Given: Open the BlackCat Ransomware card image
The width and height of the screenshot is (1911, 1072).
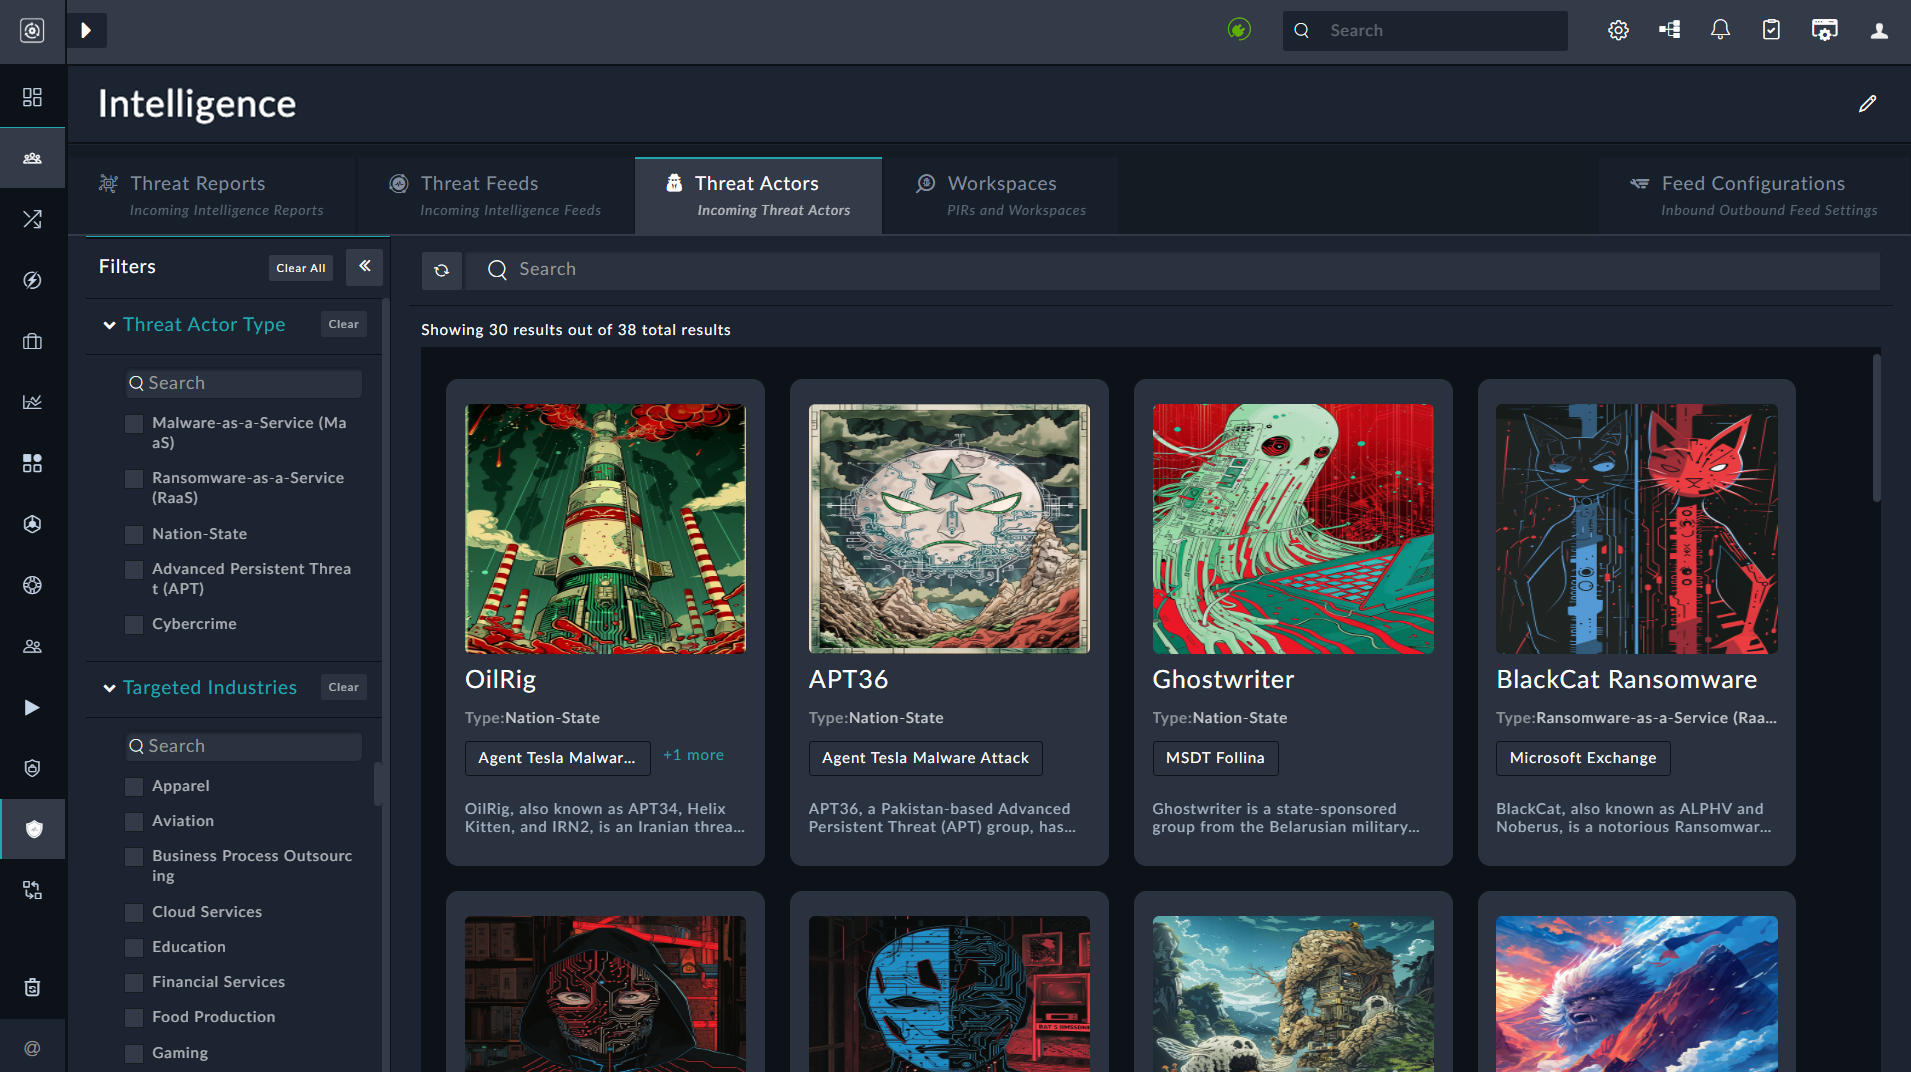Looking at the screenshot, I should pyautogui.click(x=1637, y=529).
